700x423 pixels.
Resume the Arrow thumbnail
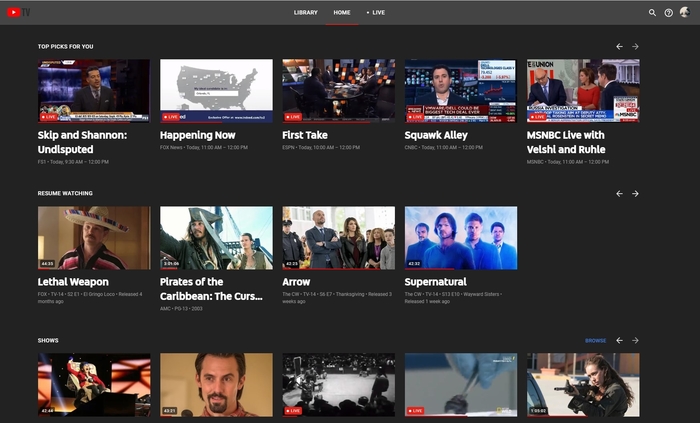[338, 238]
